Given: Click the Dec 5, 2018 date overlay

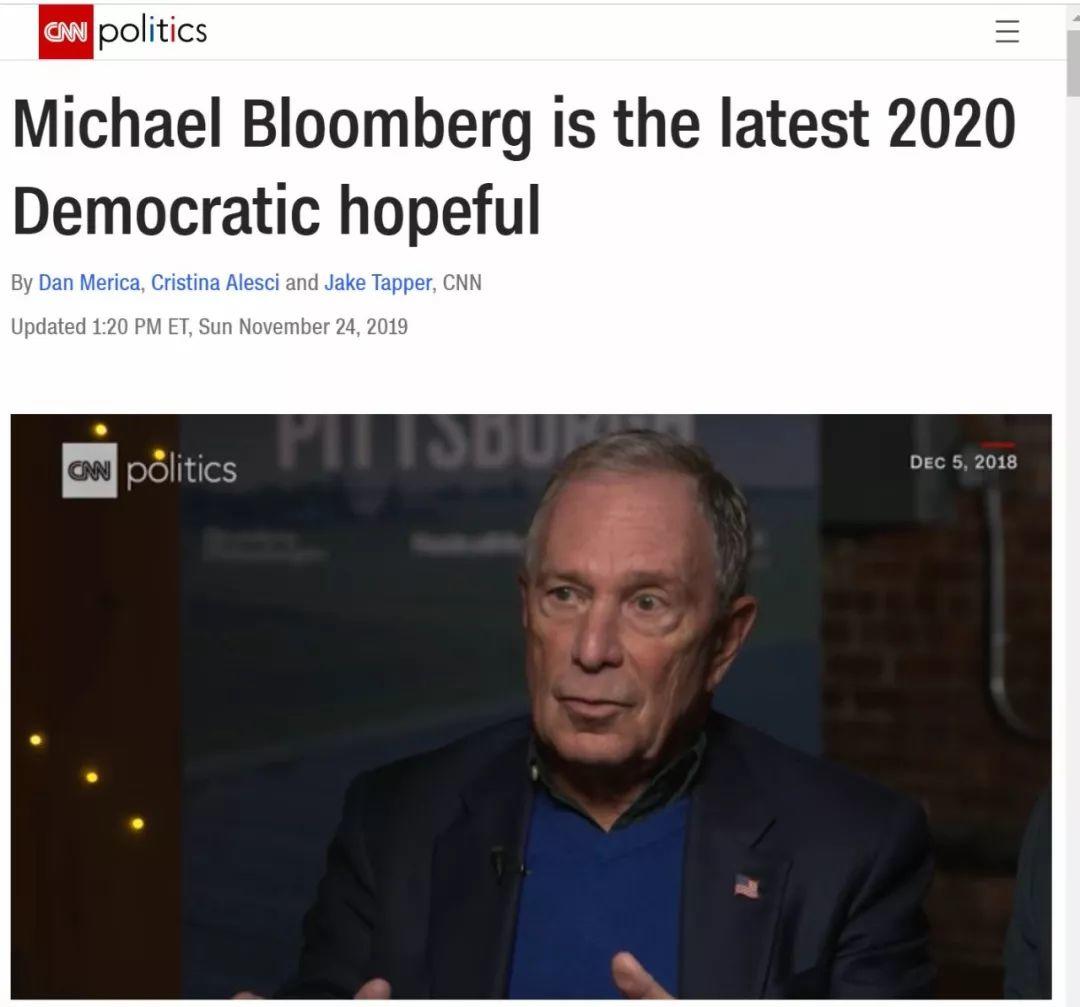Looking at the screenshot, I should [963, 461].
